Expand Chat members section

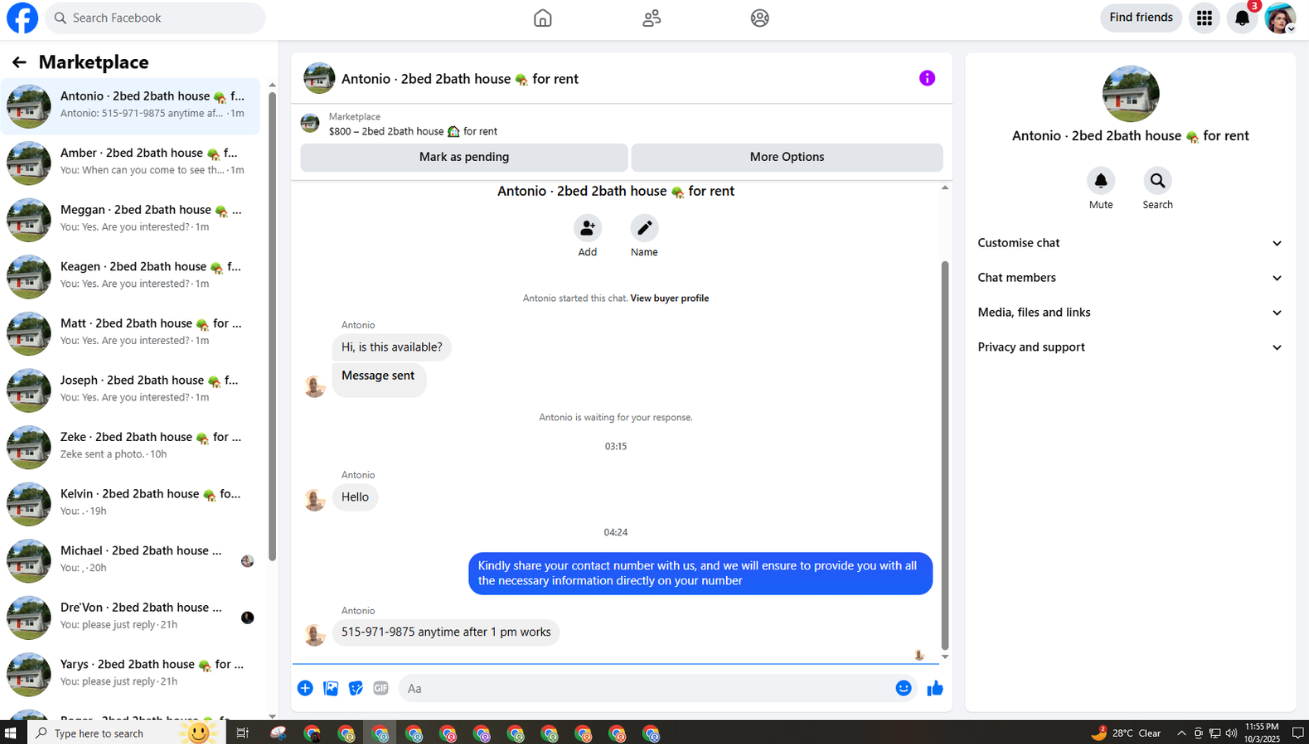click(x=1130, y=278)
